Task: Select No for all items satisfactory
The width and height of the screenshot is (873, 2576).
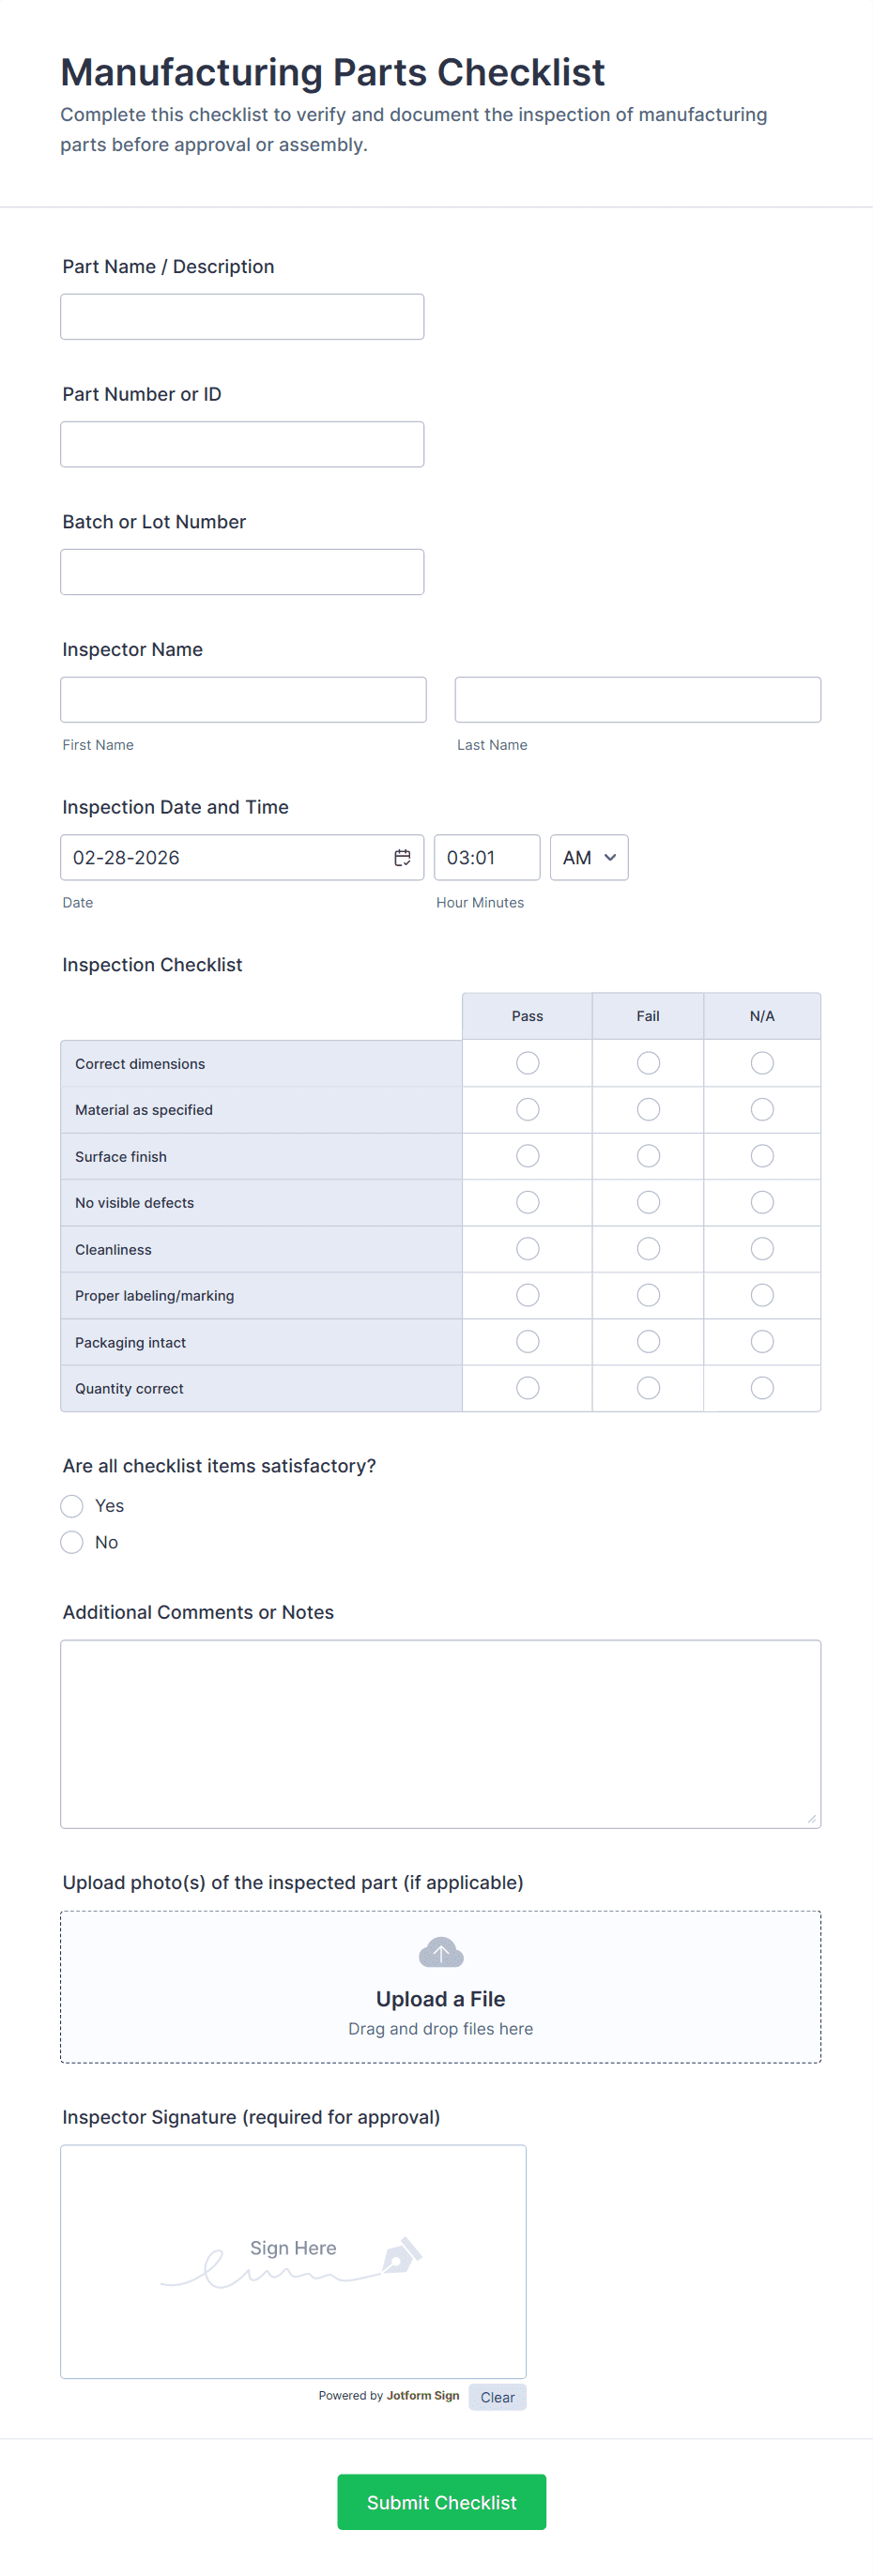Action: coord(72,1542)
